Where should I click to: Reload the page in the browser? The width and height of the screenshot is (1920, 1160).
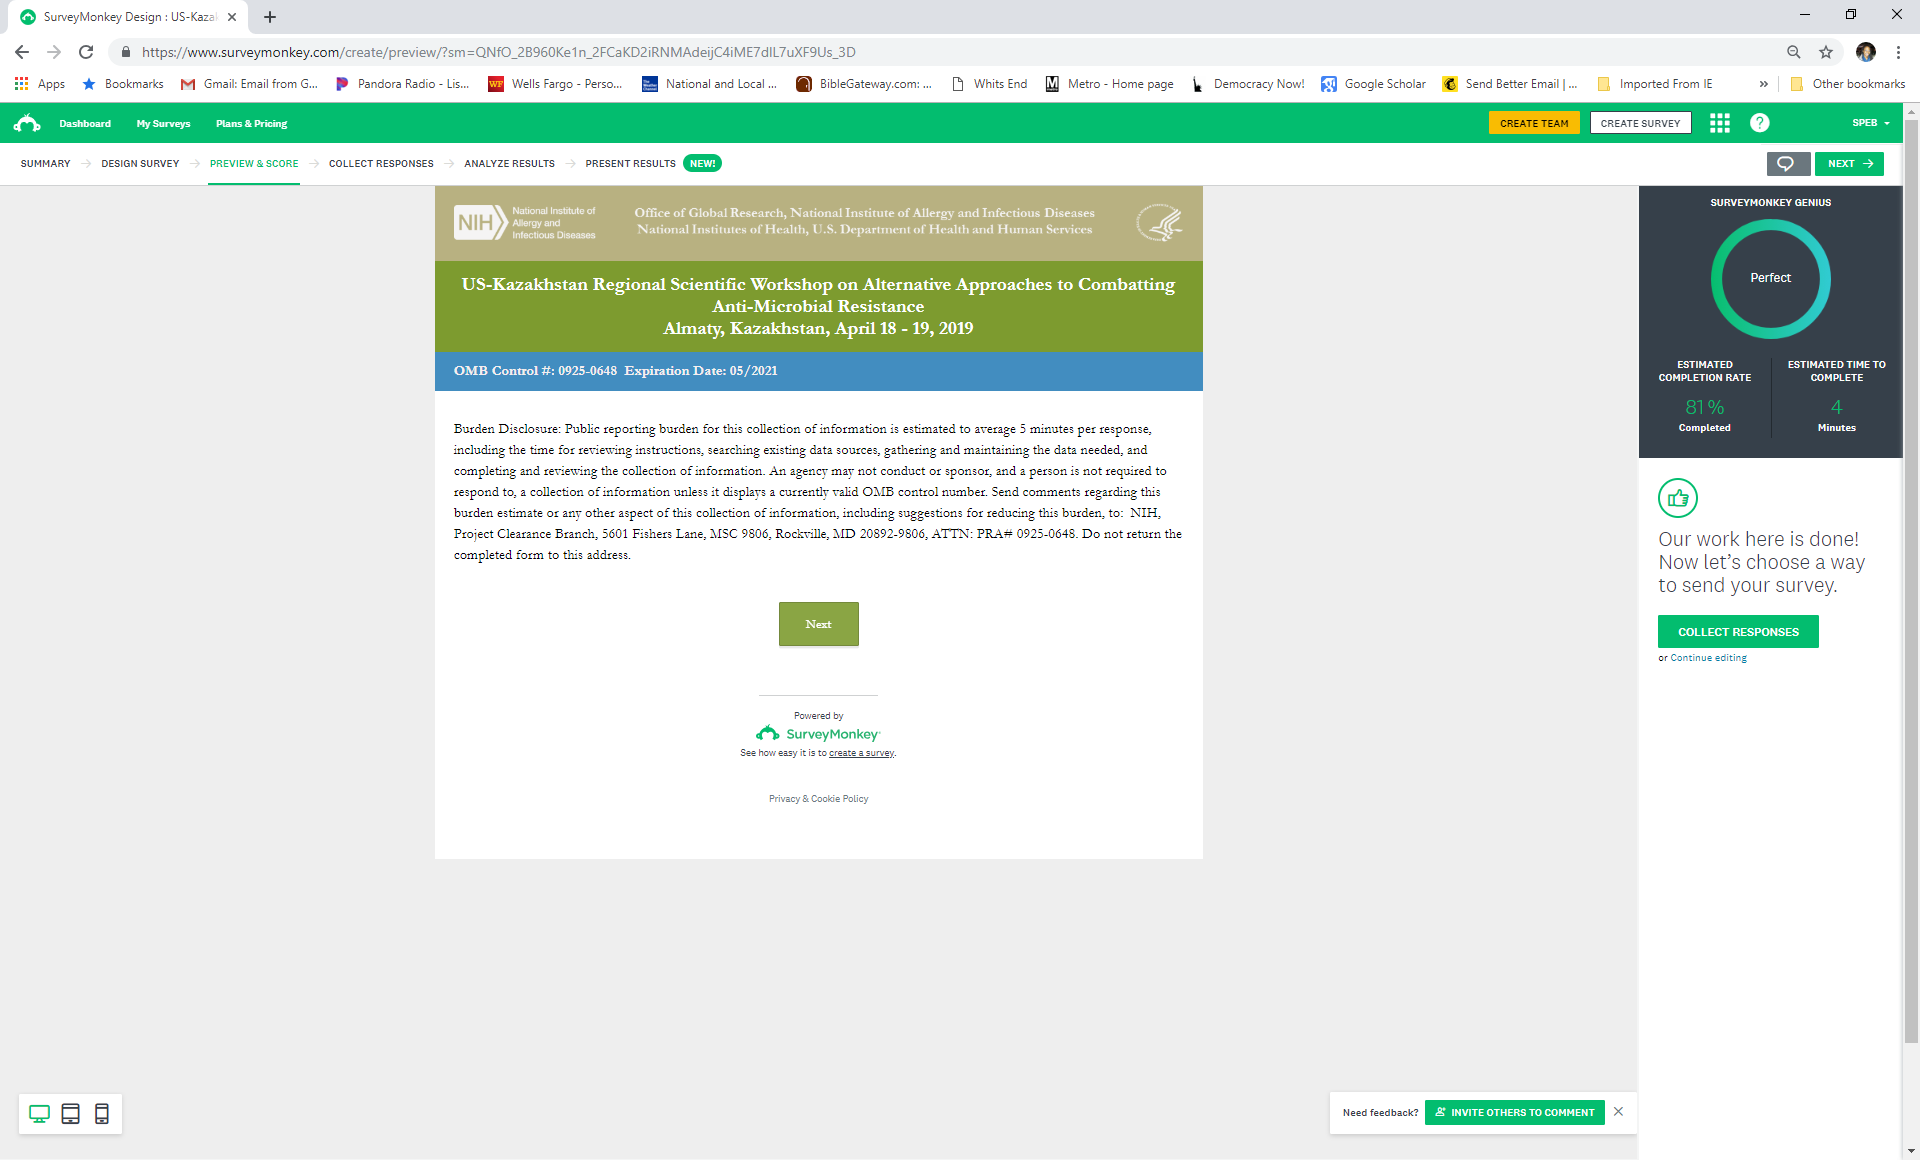[x=86, y=52]
